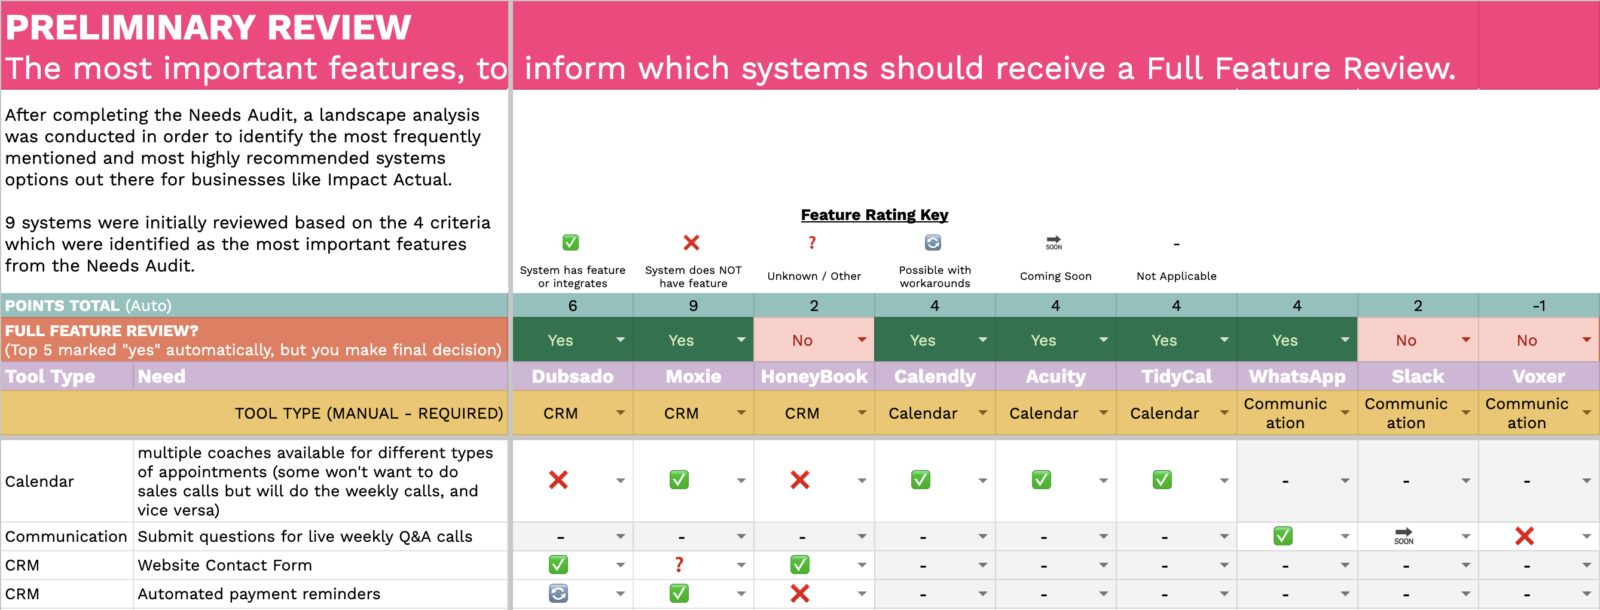Open Voxer's Full Feature Review No dropdown
Screen dimensions: 1600x610
[1587, 340]
